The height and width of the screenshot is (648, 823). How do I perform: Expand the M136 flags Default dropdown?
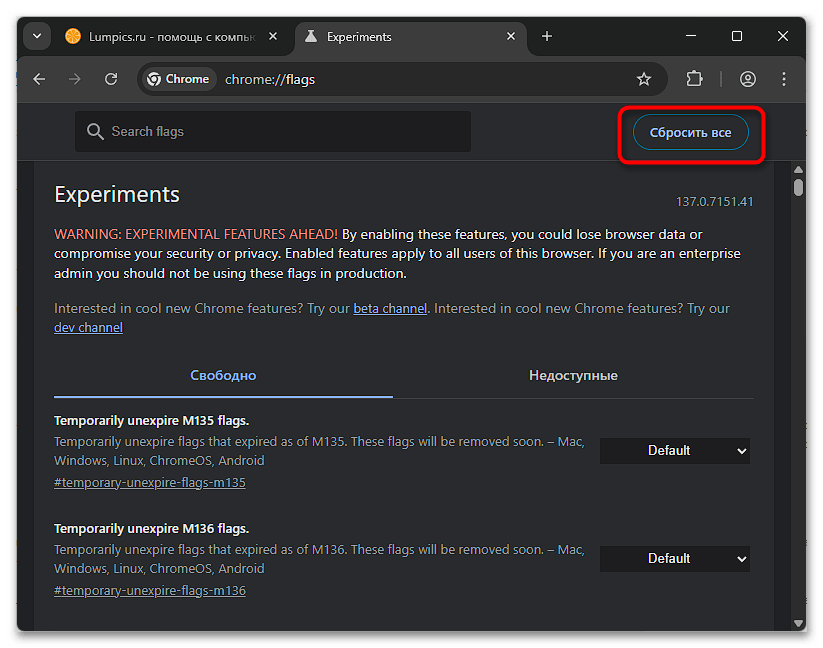click(x=674, y=559)
